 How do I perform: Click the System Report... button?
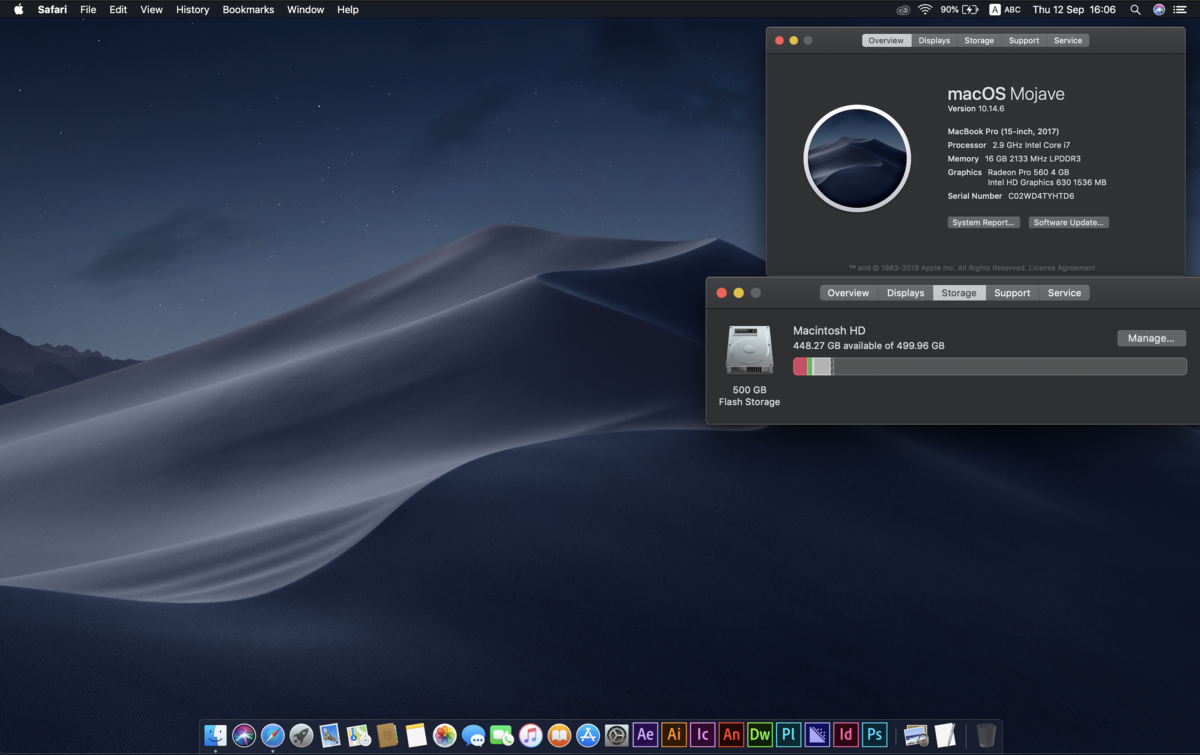[983, 223]
